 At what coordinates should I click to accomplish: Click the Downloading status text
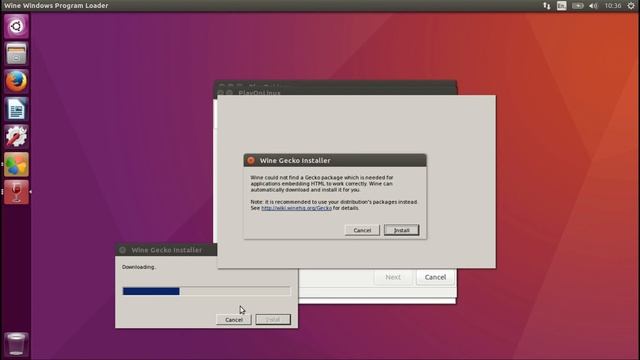click(x=138, y=267)
